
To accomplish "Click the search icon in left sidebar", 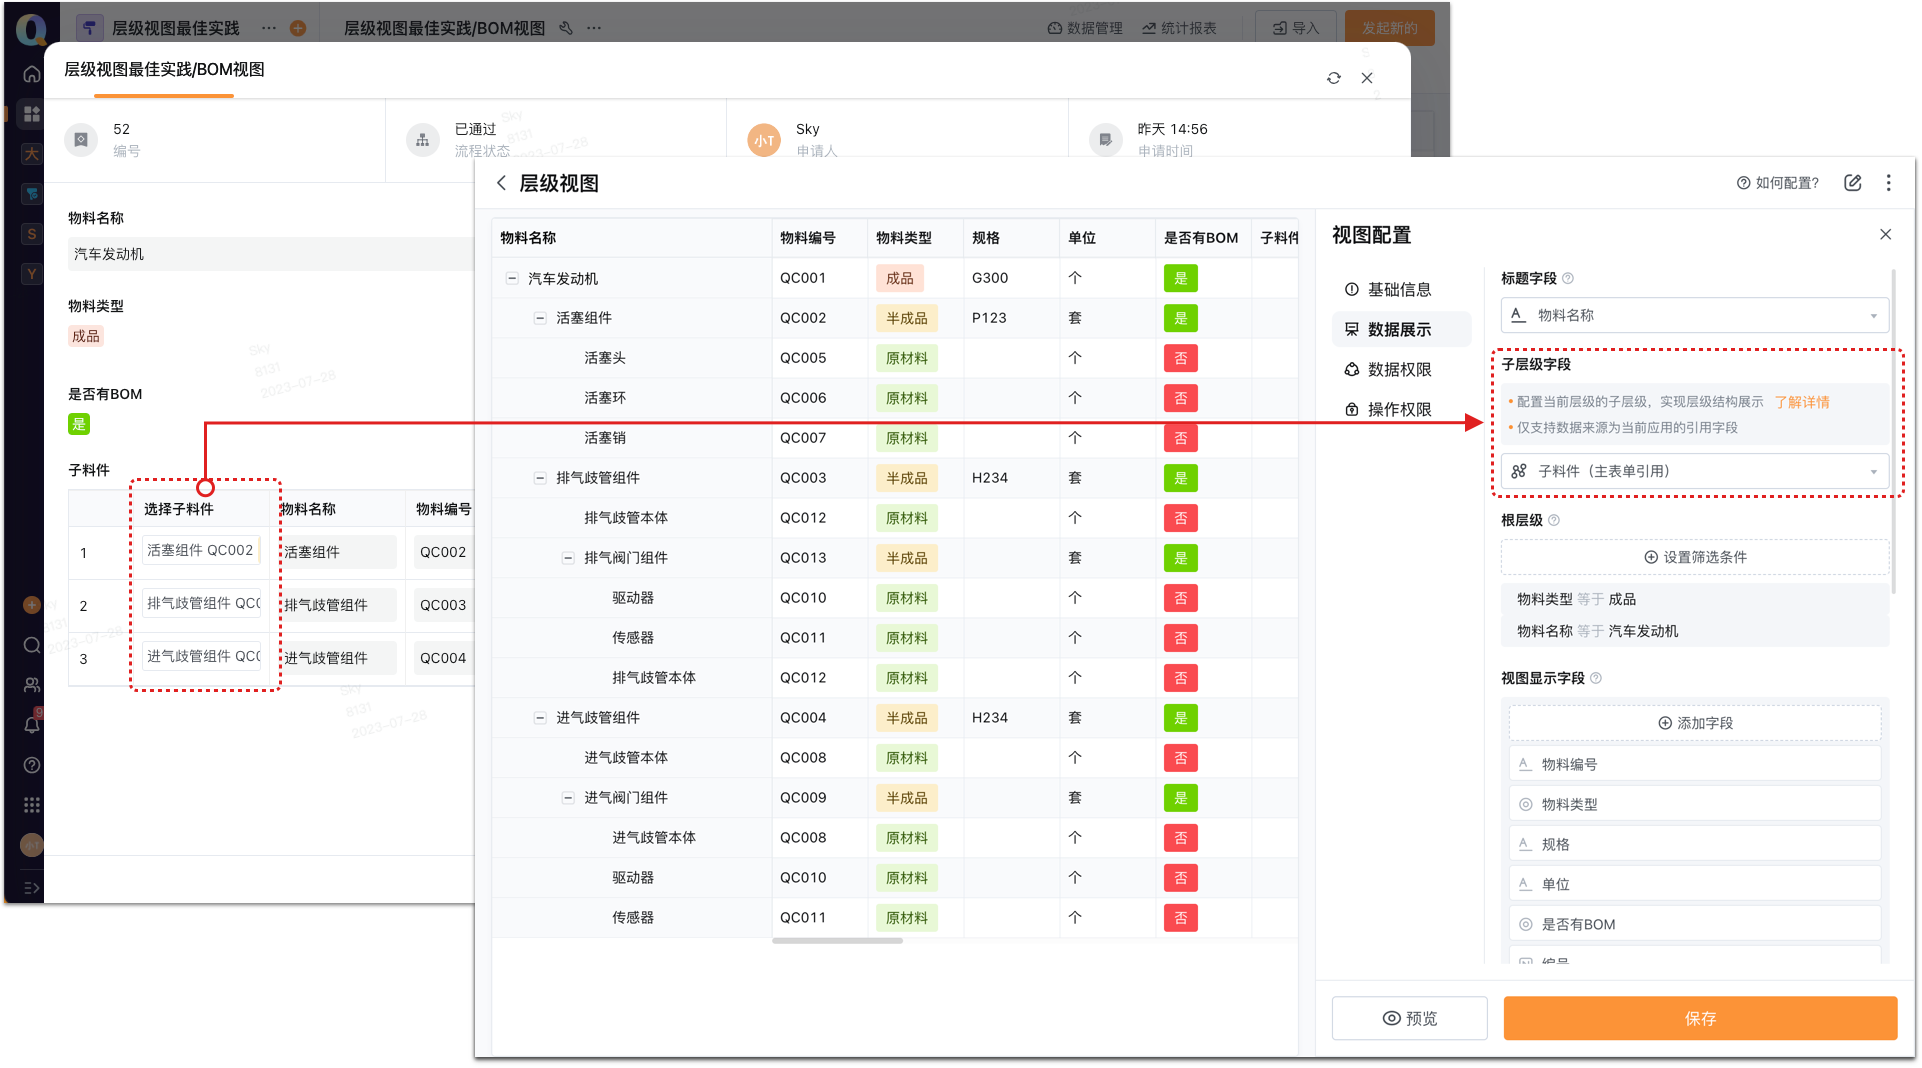I will point(32,645).
